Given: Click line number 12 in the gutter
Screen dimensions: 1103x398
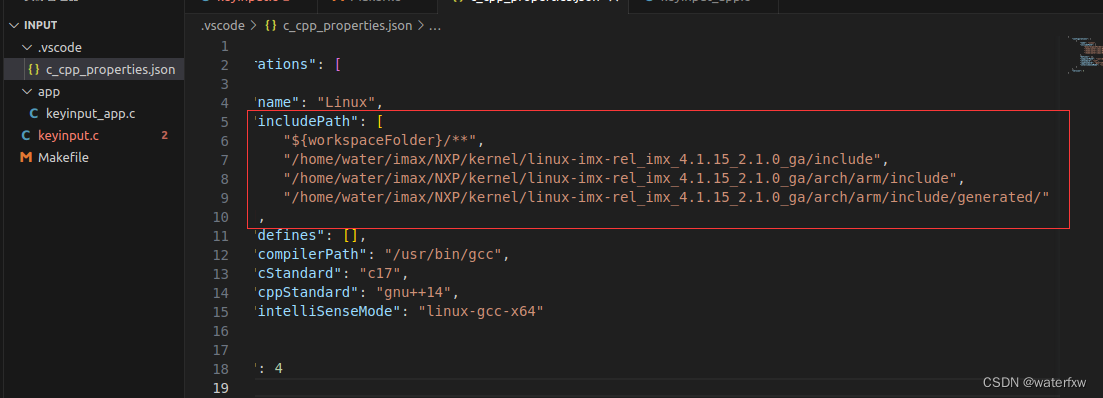Looking at the screenshot, I should tap(220, 255).
